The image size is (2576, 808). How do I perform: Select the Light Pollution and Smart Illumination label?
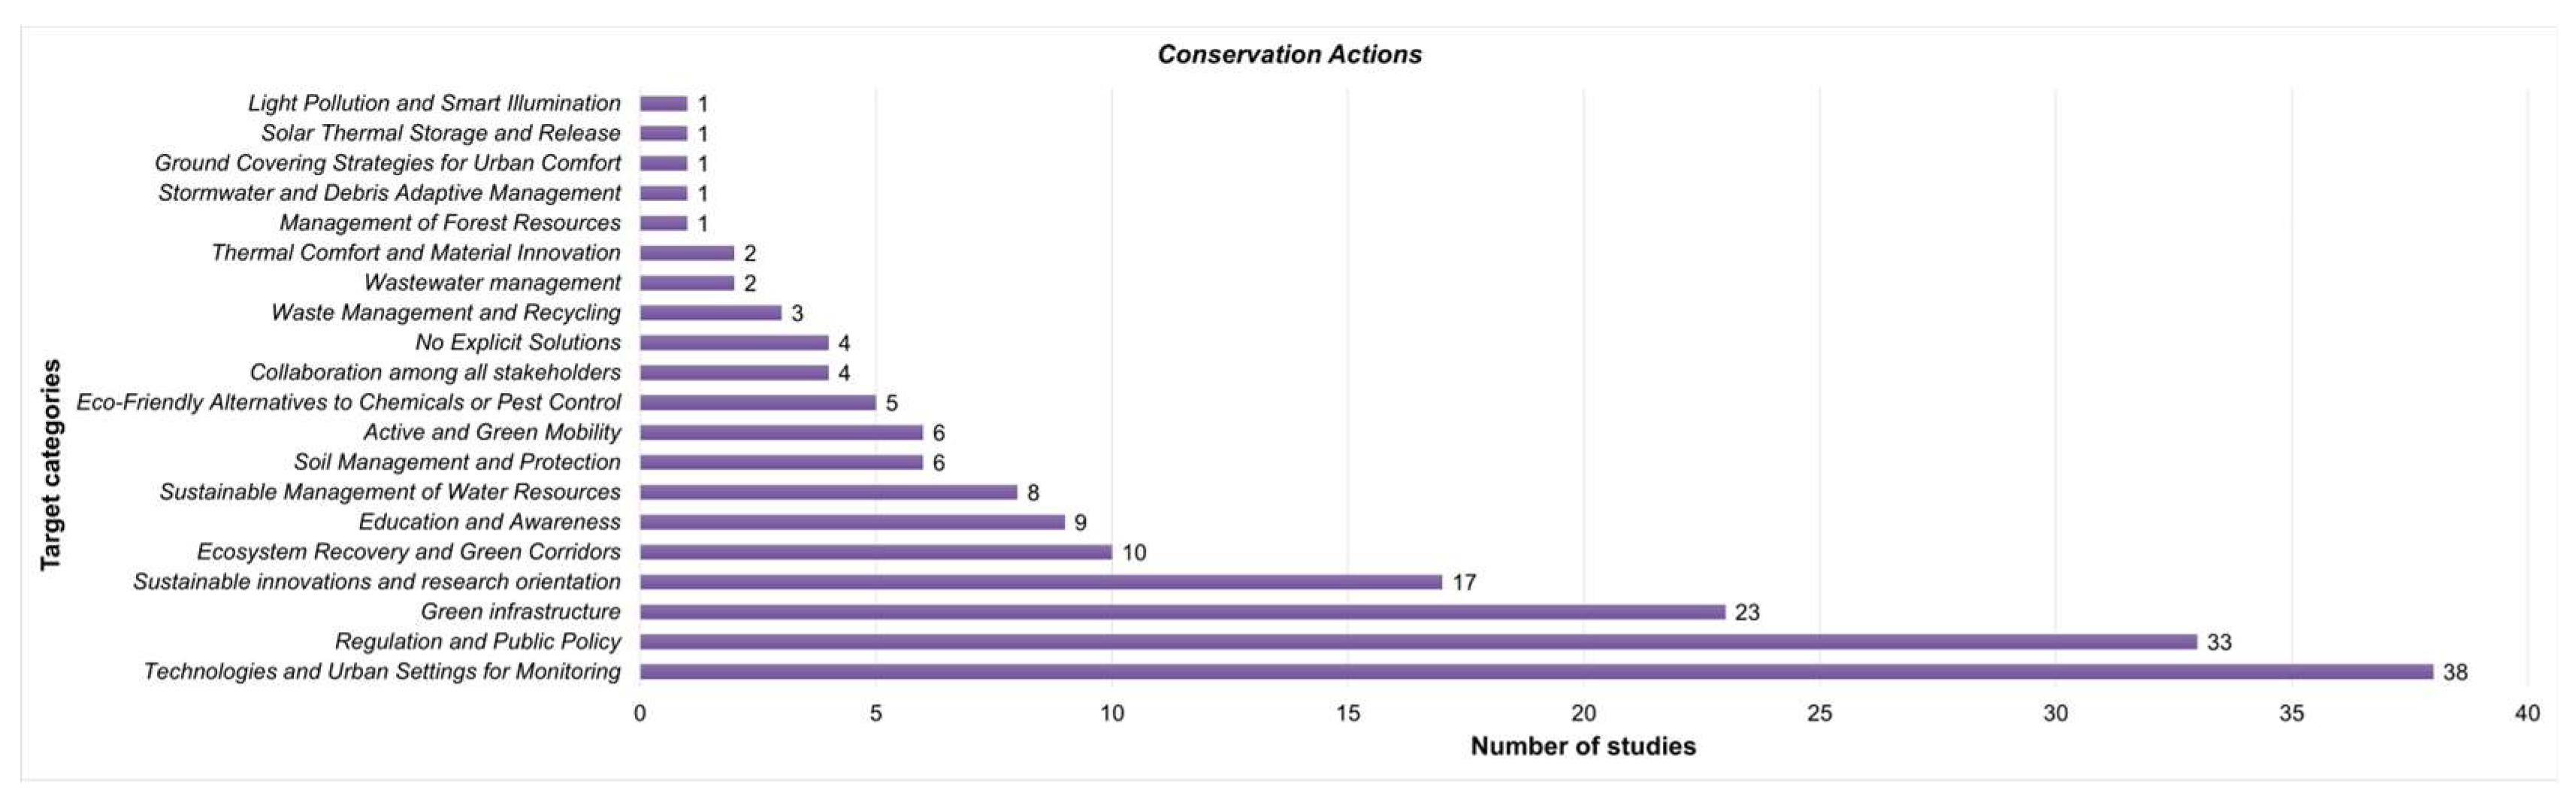point(434,103)
